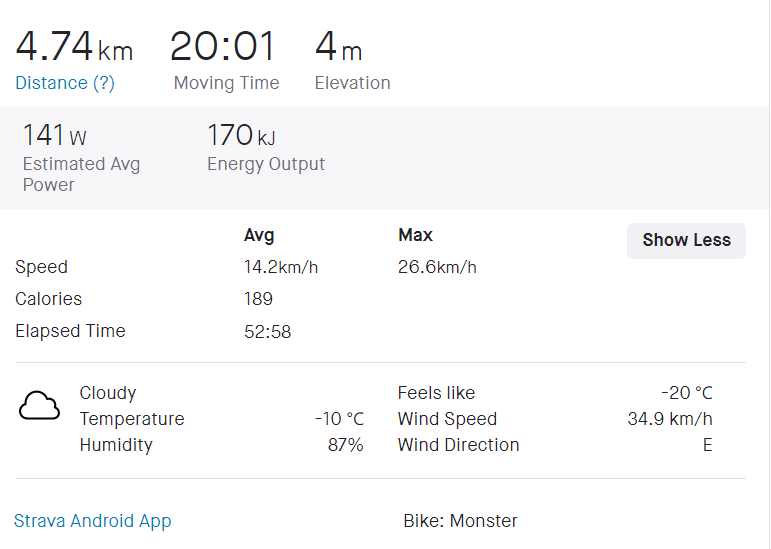Click the -20 °C feels like value

[x=686, y=393]
